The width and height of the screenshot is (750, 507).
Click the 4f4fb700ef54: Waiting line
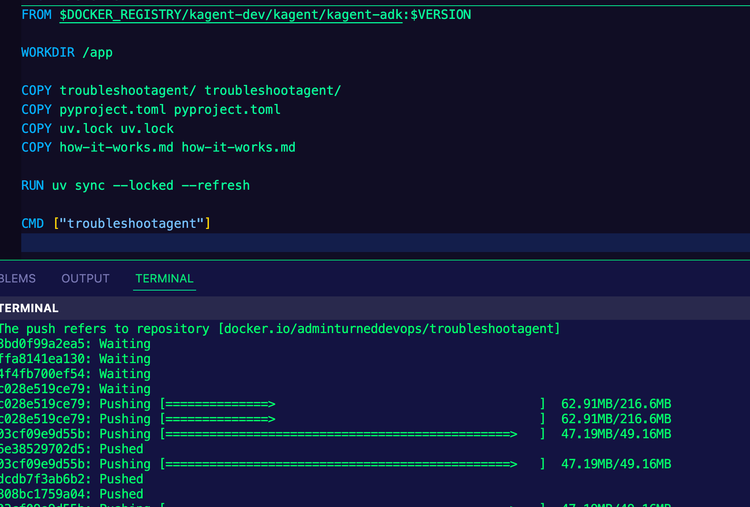pos(75,374)
